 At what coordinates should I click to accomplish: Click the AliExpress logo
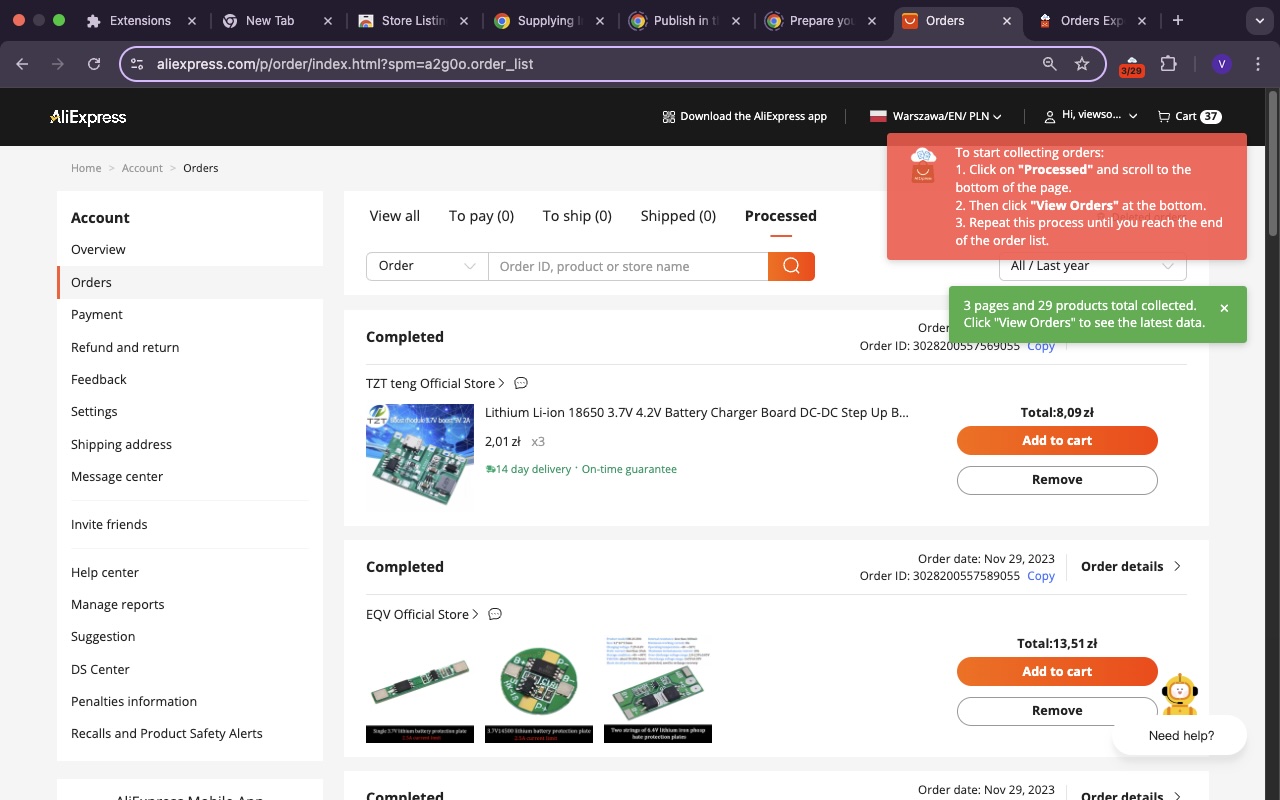click(x=88, y=117)
